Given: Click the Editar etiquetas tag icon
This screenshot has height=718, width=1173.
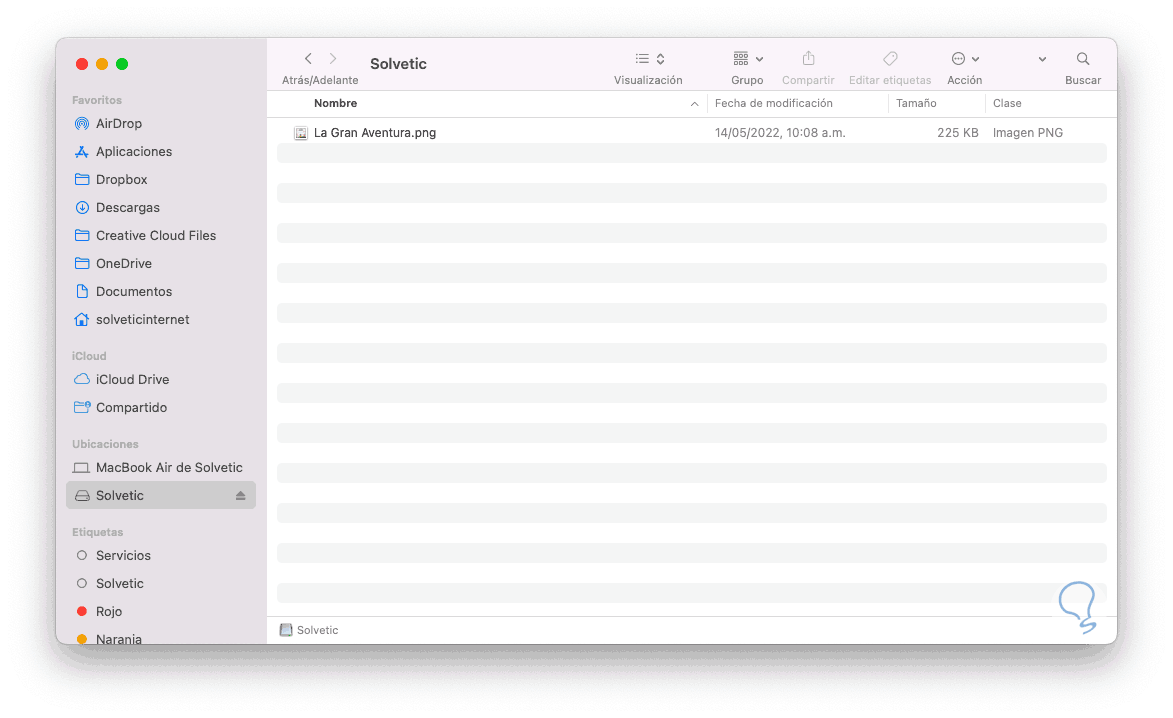Looking at the screenshot, I should [890, 58].
